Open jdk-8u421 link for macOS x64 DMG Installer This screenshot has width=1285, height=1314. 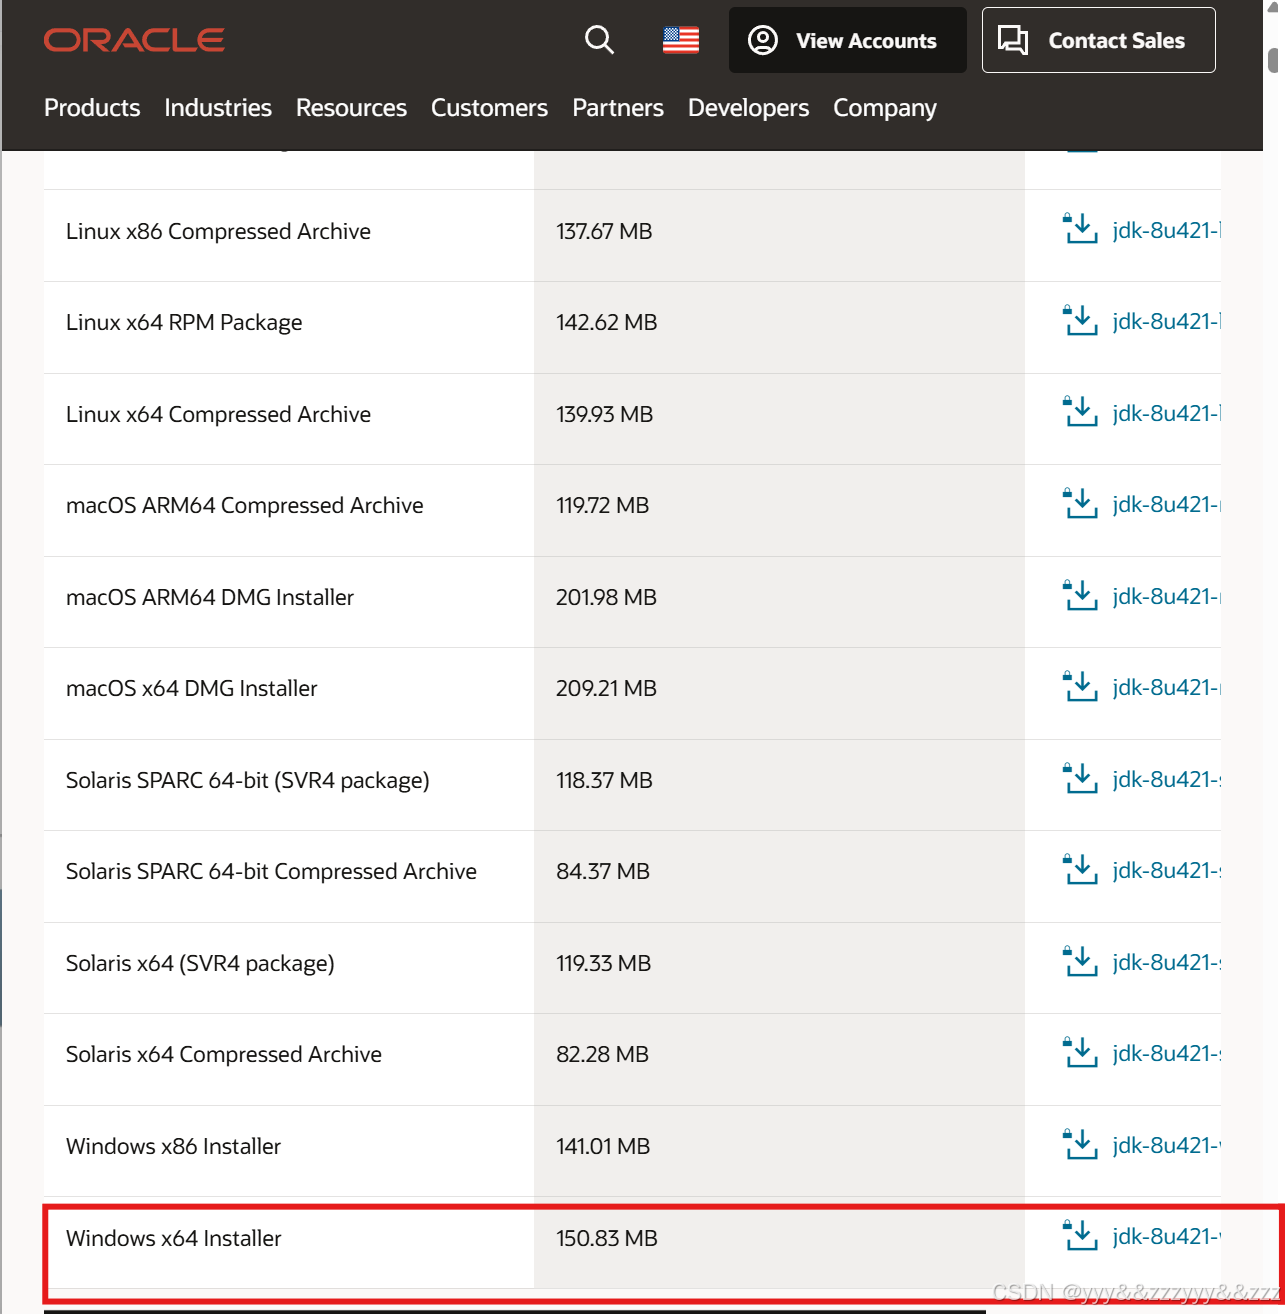pyautogui.click(x=1167, y=687)
